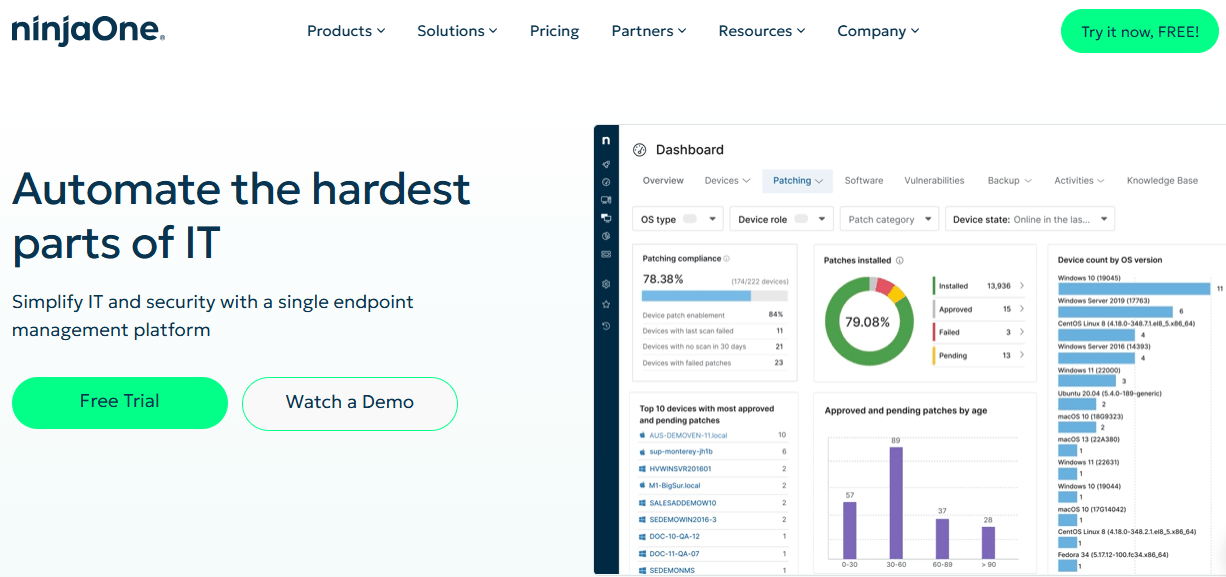Viewport: 1226px width, 577px height.
Task: Open the history clock icon in the sidebar
Action: 606,326
